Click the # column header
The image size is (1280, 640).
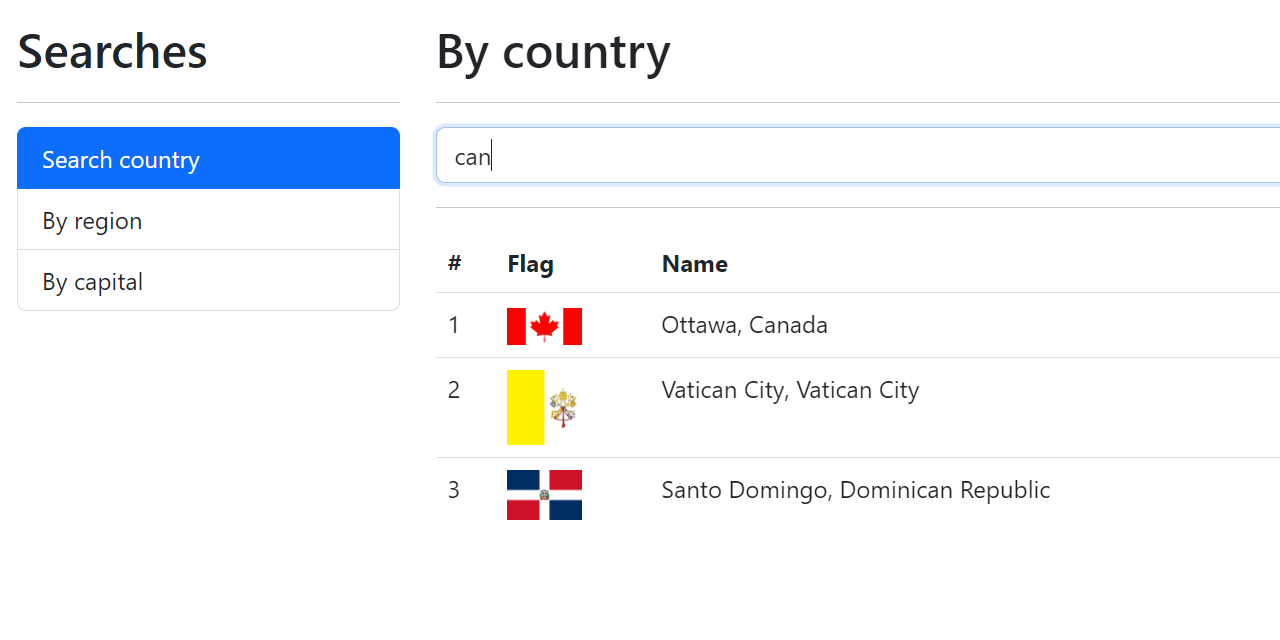[454, 263]
